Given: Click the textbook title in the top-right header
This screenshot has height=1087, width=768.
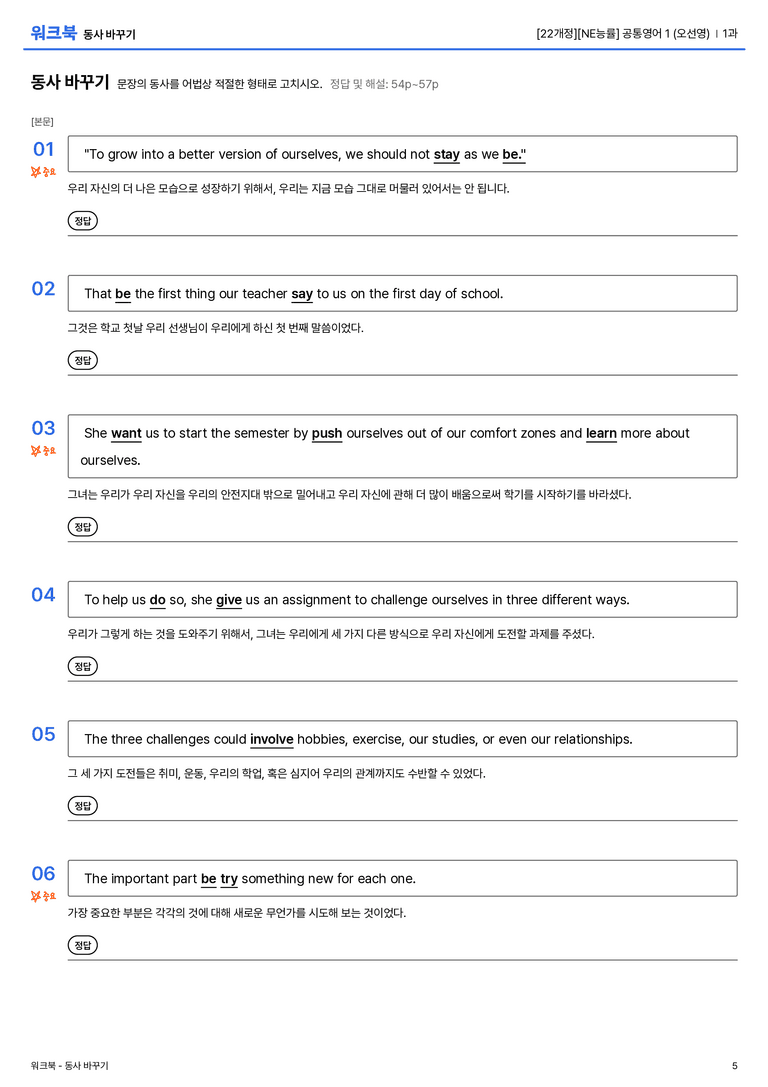Looking at the screenshot, I should (622, 33).
